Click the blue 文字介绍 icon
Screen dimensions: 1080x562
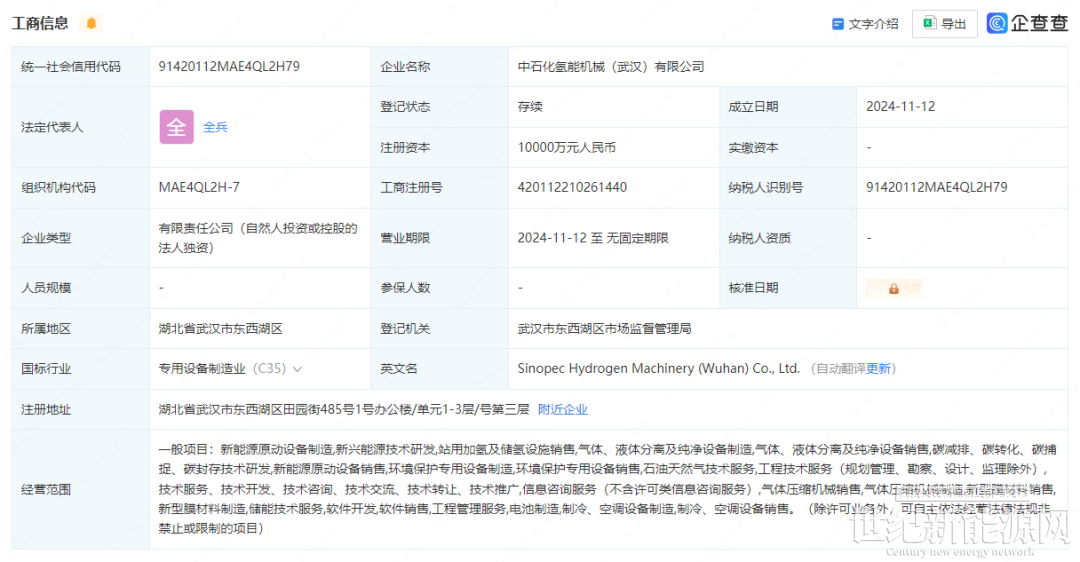pyautogui.click(x=838, y=24)
